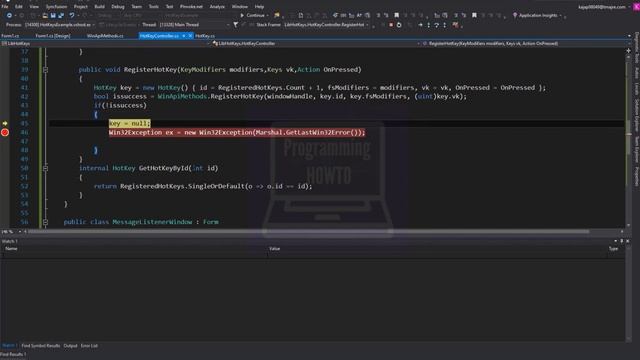
Task: Toggle auto-hide pin on Watch 1 panel
Action: point(622,241)
